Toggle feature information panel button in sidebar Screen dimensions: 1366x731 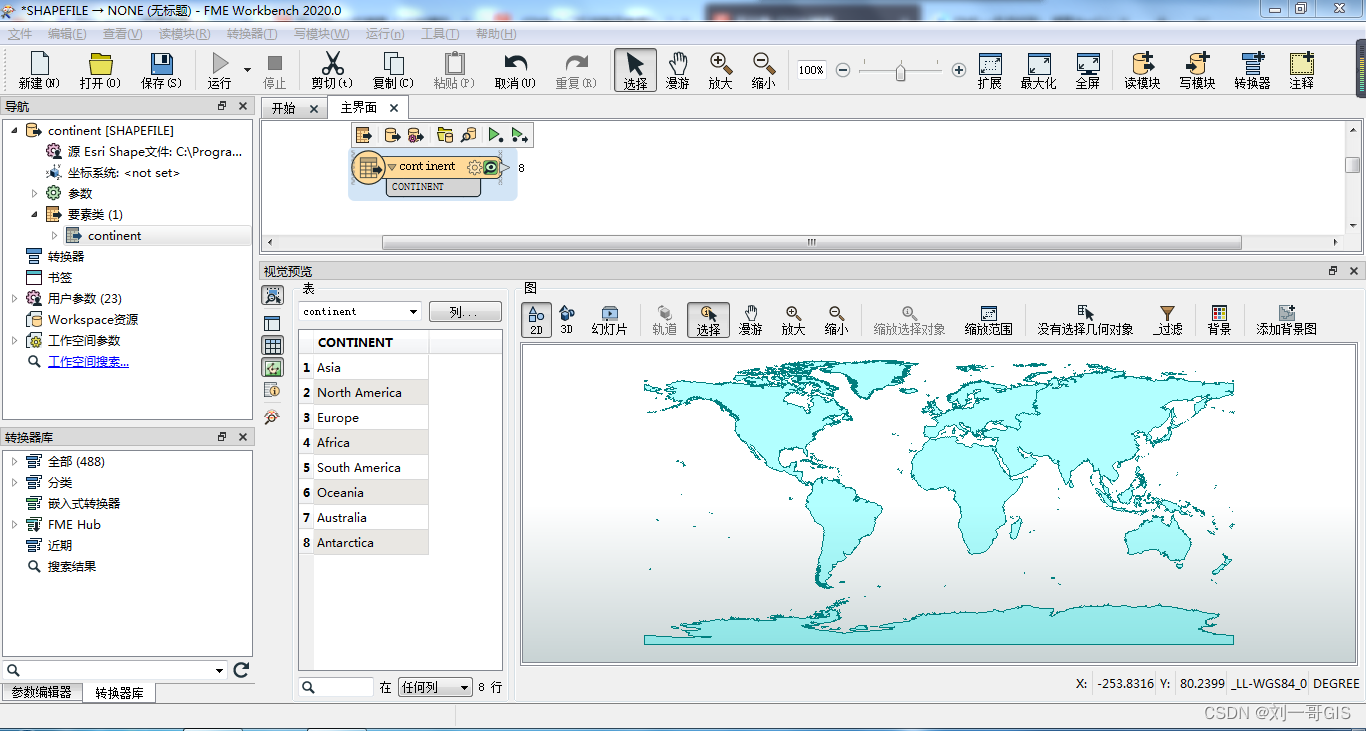[x=272, y=391]
